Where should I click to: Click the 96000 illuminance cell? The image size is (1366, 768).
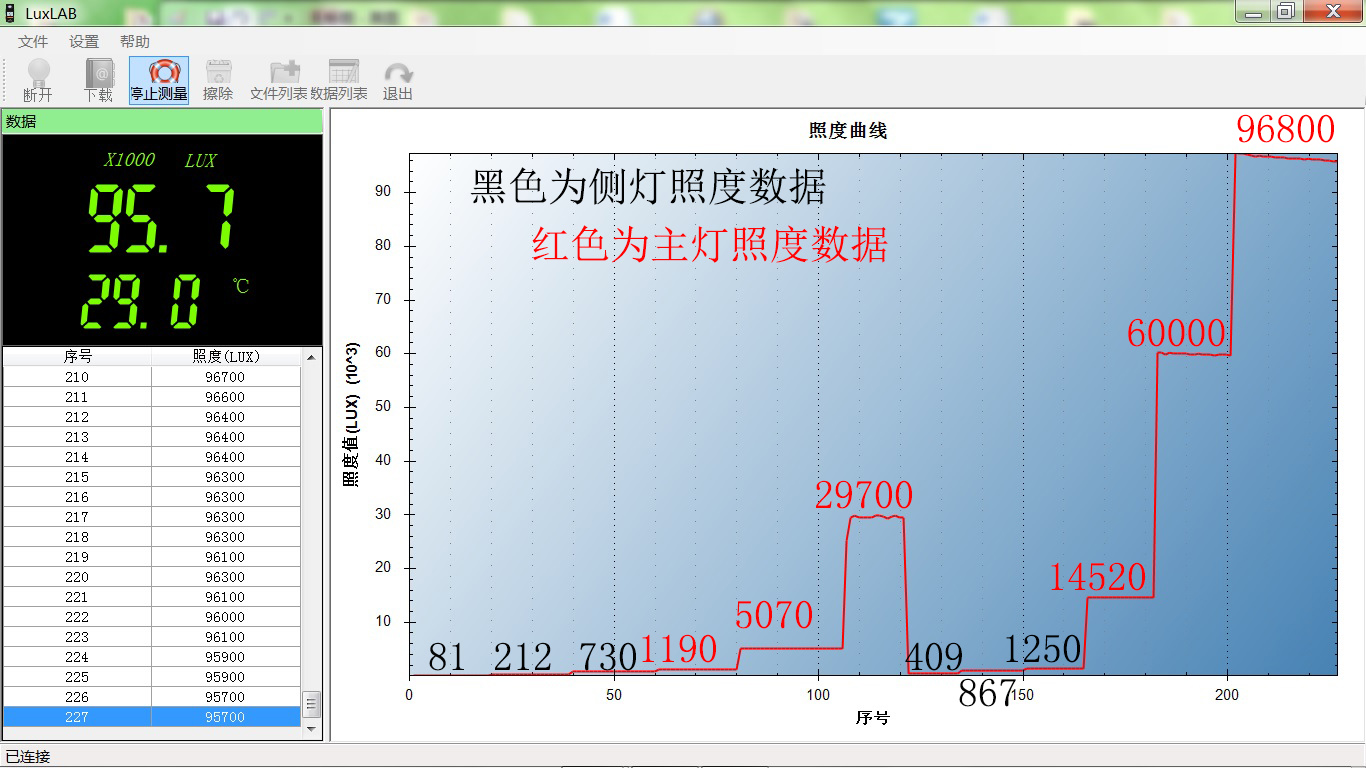pos(225,617)
